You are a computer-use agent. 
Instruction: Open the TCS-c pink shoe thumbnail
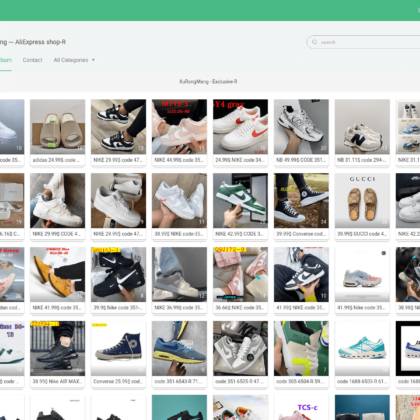(x=301, y=407)
